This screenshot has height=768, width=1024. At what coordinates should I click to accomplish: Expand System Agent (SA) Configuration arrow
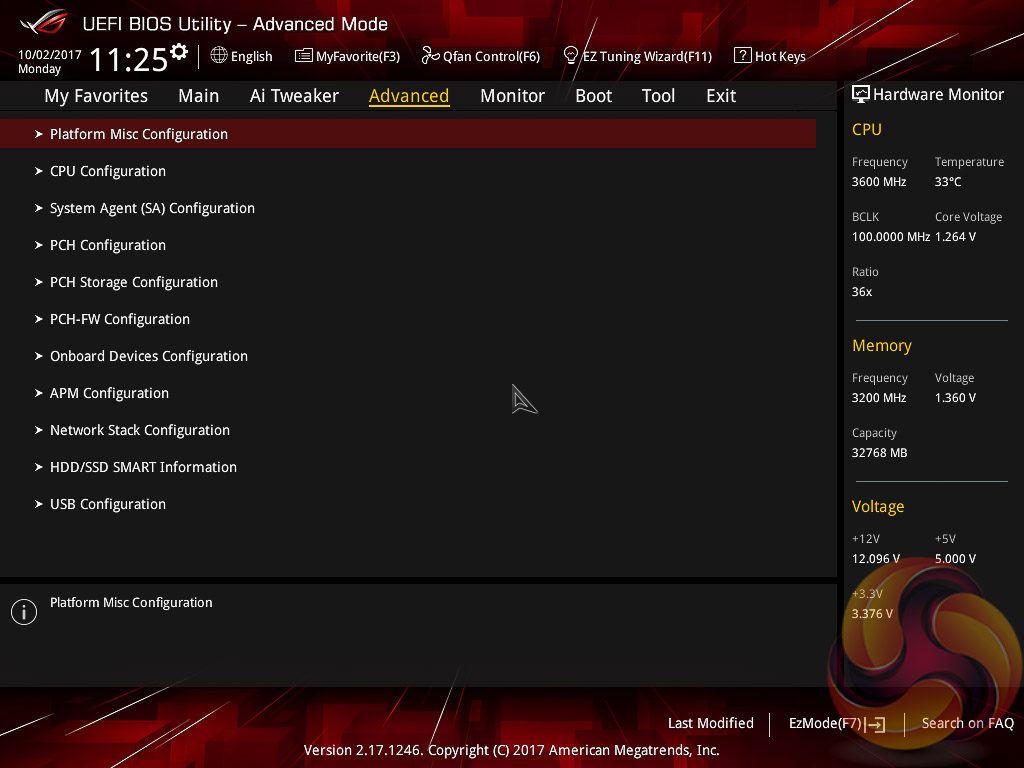click(39, 208)
